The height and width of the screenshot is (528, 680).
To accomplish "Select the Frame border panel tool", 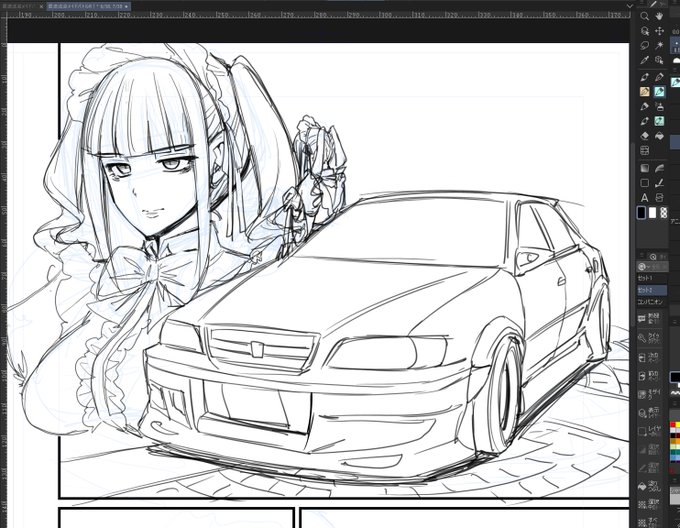I will pyautogui.click(x=644, y=150).
